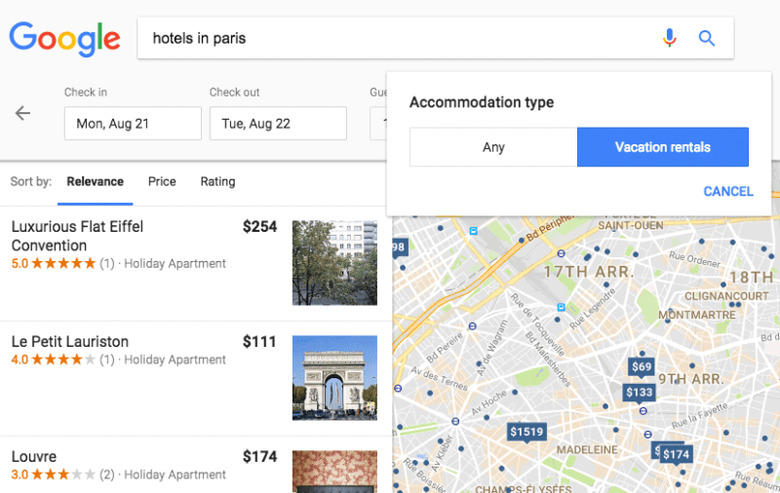Sort results by Price

pyautogui.click(x=162, y=182)
